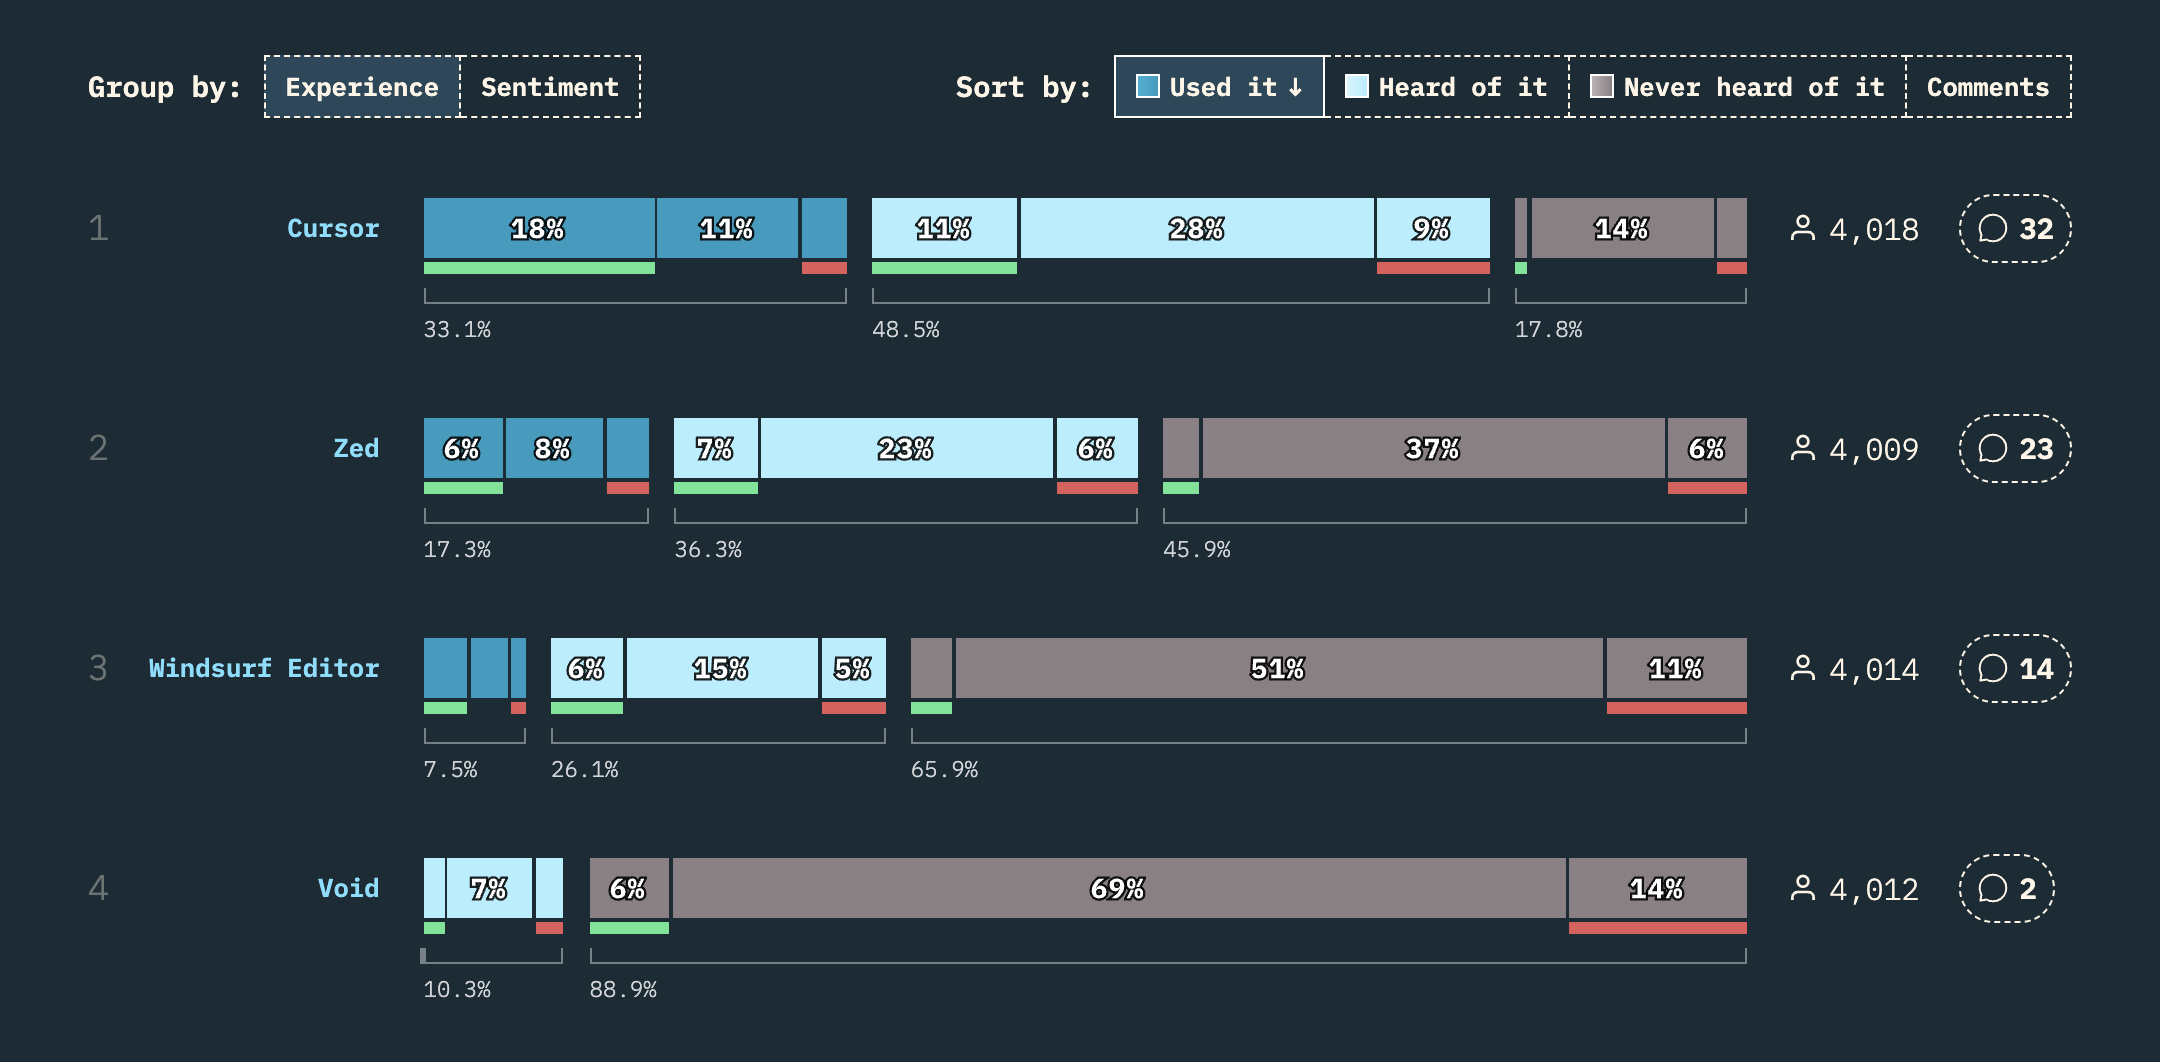This screenshot has height=1062, width=2160.
Task: Select Cursor's 14% never-heard segment
Action: tap(1622, 229)
